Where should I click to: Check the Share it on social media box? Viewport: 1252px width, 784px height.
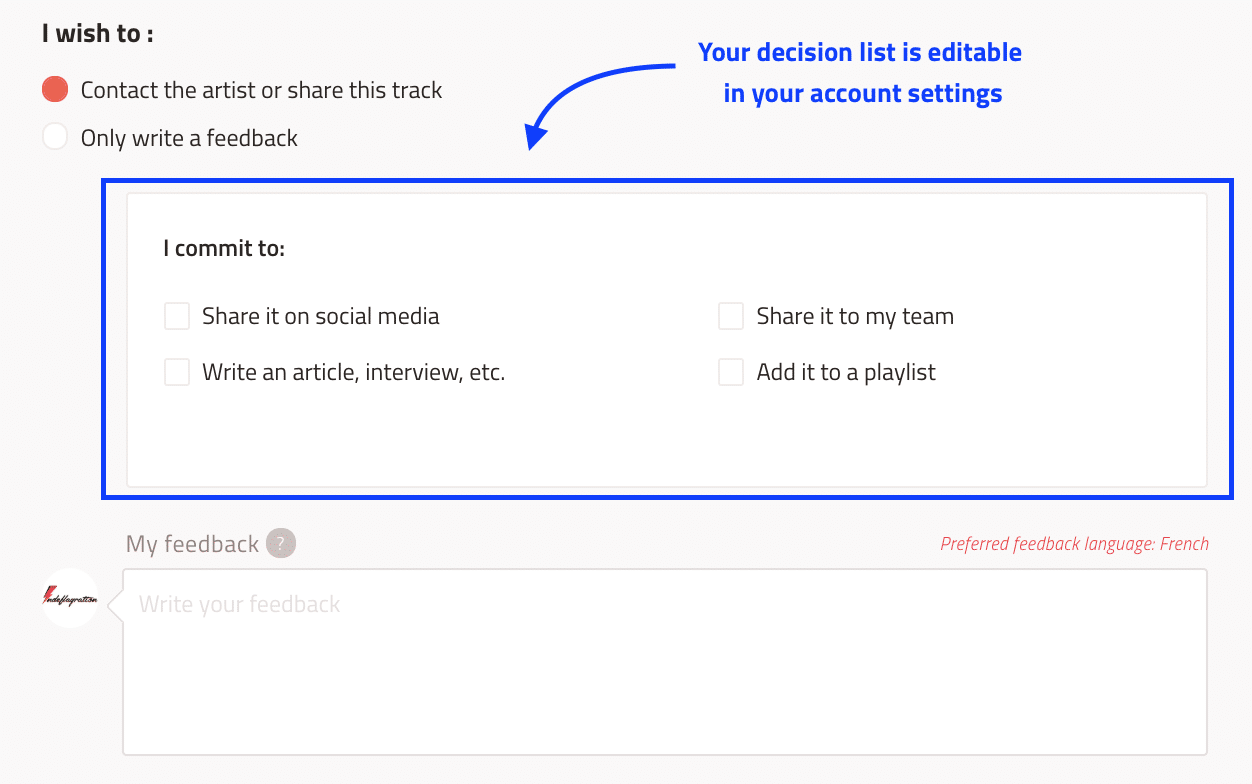(177, 316)
